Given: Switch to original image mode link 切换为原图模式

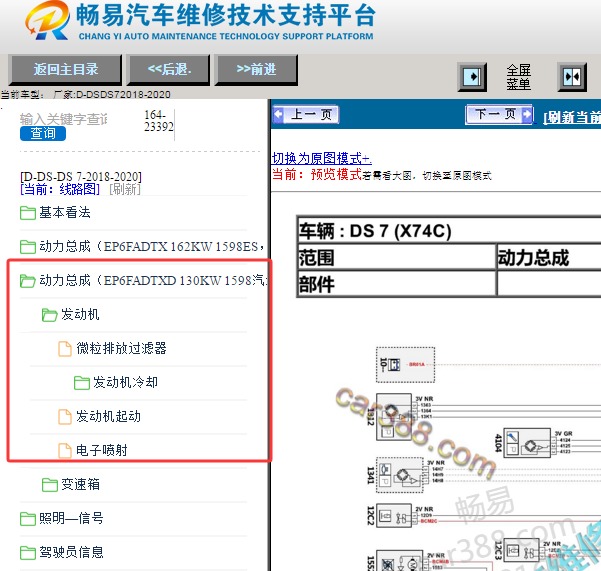Looking at the screenshot, I should (321, 158).
